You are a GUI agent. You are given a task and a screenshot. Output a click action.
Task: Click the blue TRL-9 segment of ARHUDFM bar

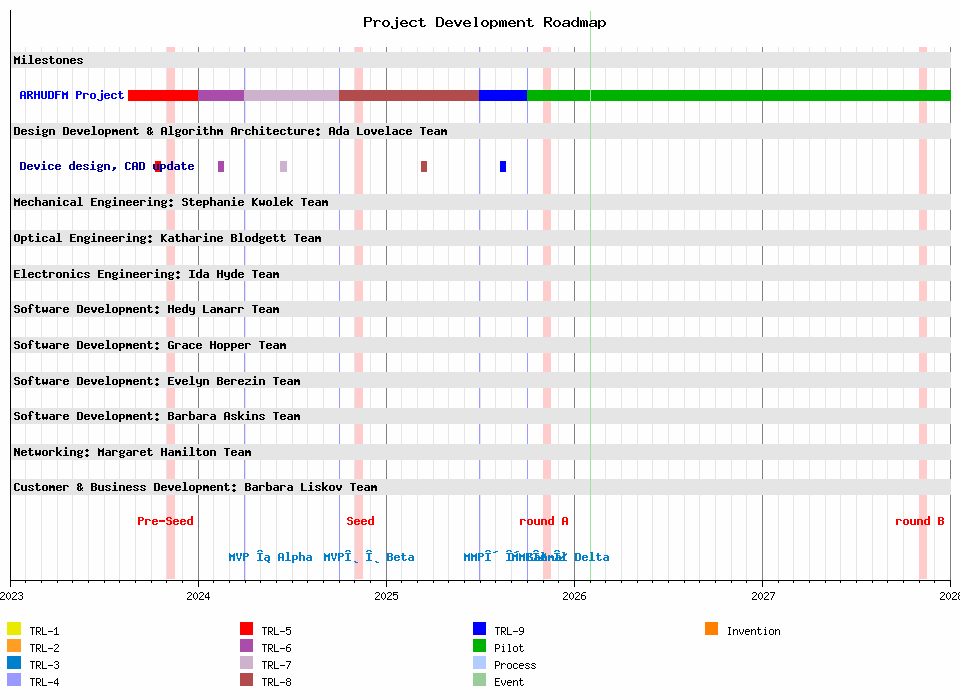(x=503, y=95)
